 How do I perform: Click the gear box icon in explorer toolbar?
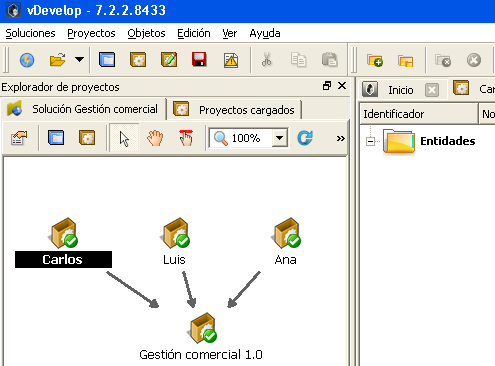[x=87, y=138]
